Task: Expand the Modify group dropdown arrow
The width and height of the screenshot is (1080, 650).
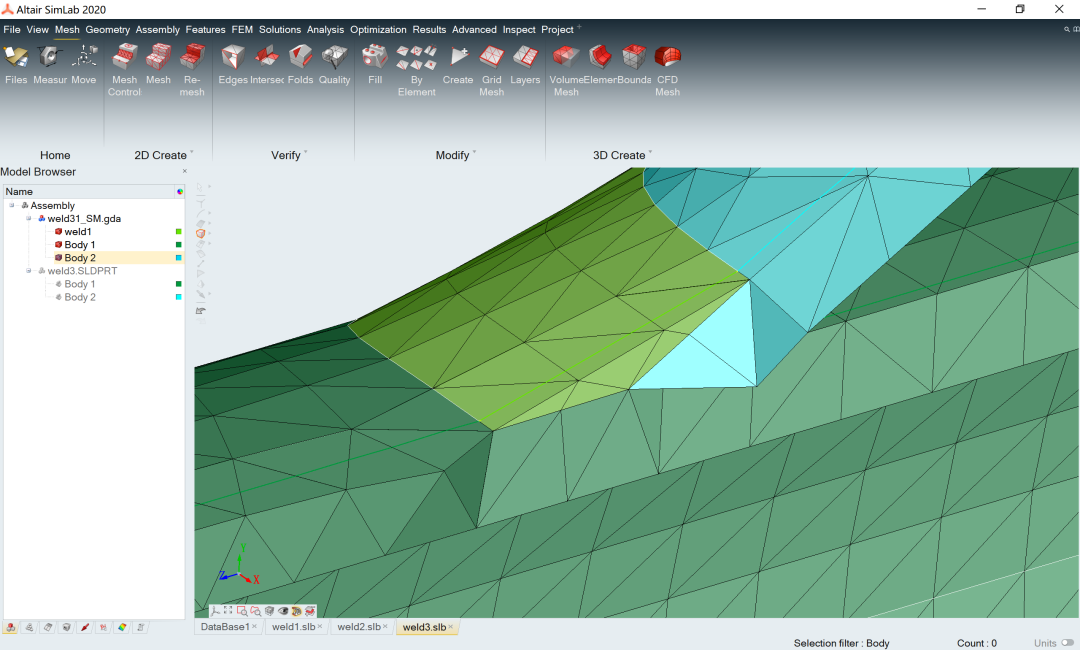Action: point(474,152)
